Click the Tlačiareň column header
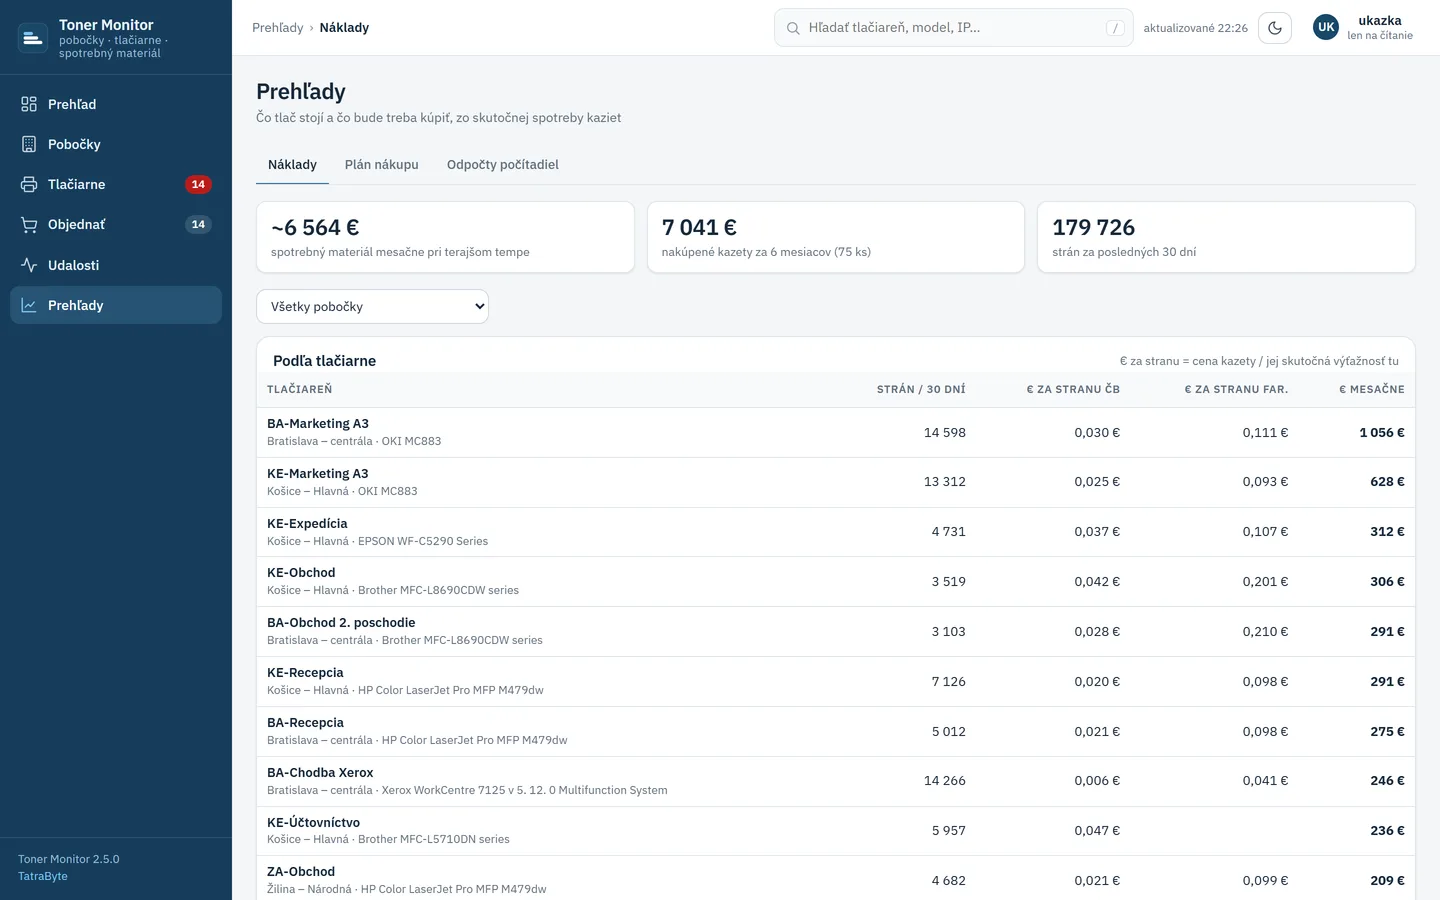This screenshot has width=1440, height=900. 300,390
